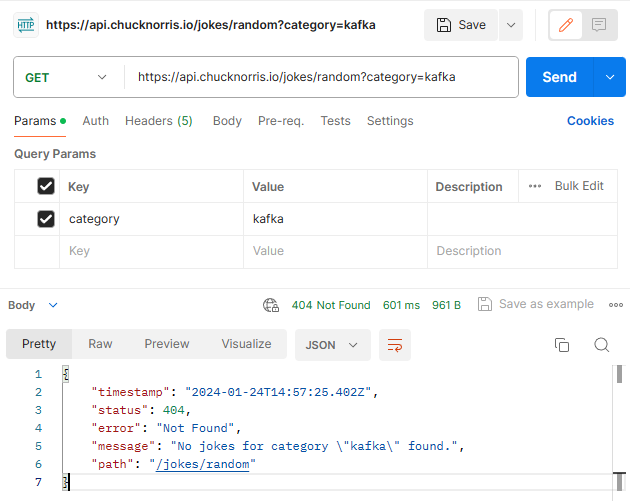Switch to the Pre-req. tab
630x501 pixels.
(281, 121)
